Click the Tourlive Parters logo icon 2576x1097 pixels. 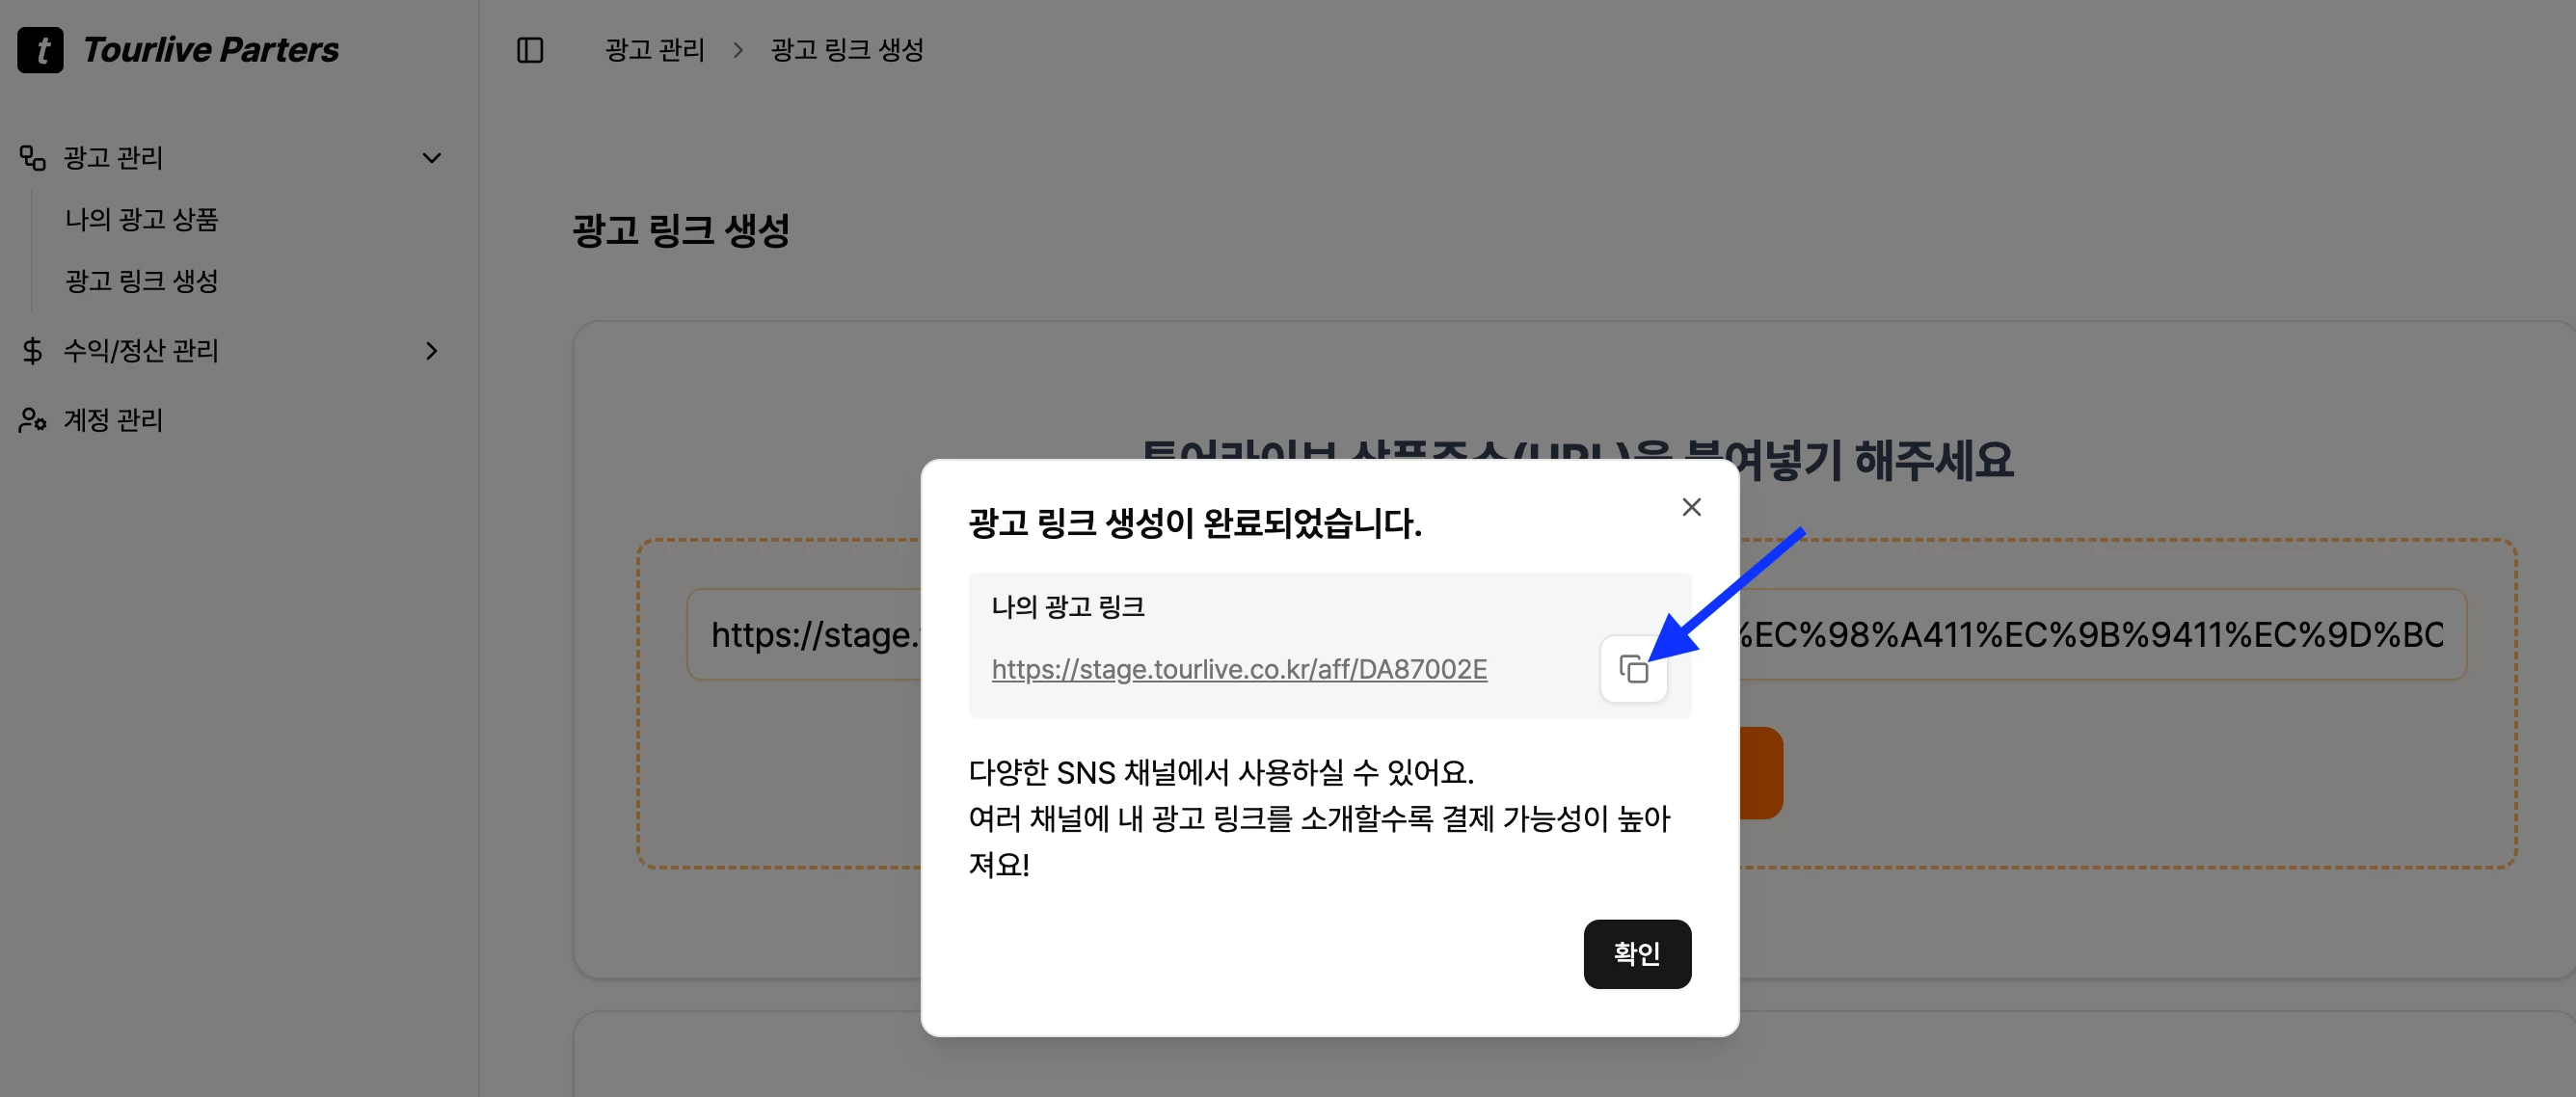point(40,50)
